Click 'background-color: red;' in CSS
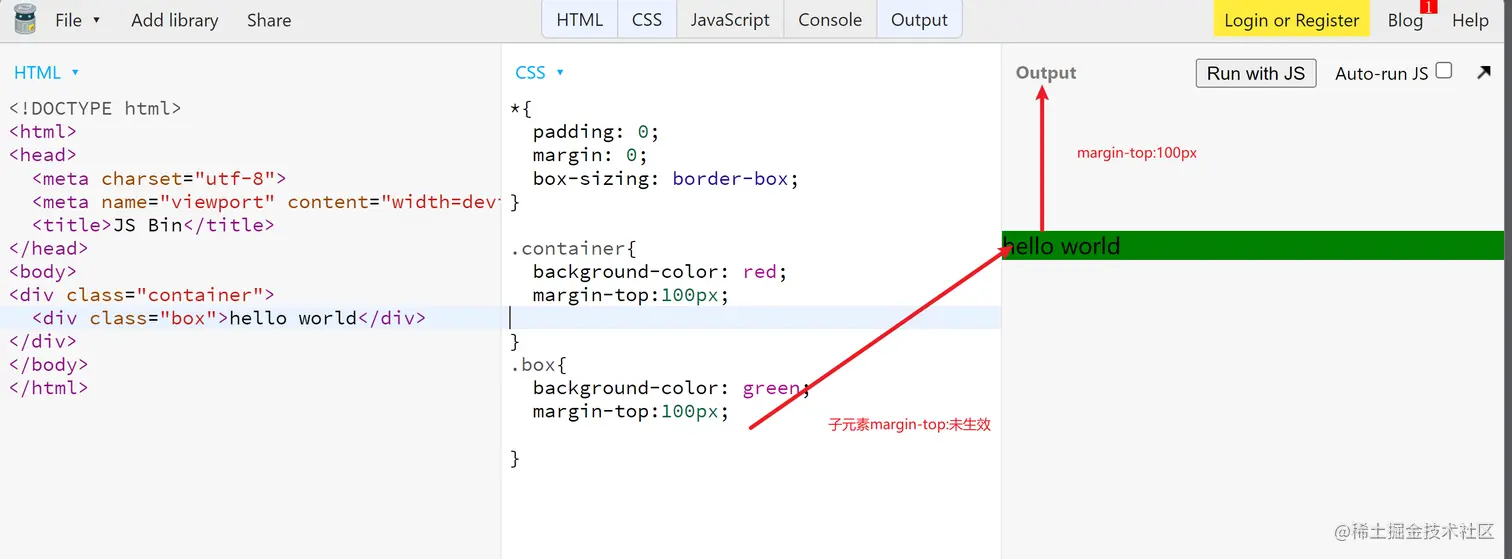The image size is (1512, 559). (x=660, y=272)
